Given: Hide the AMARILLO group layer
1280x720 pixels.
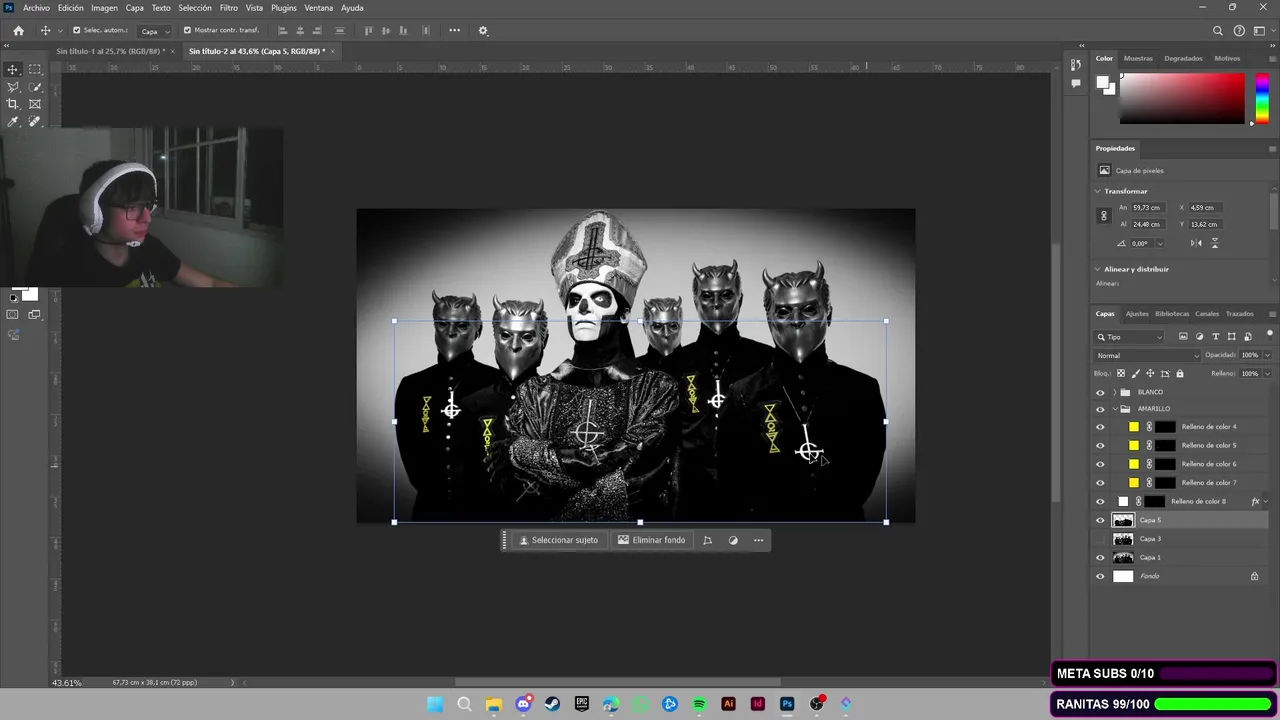Looking at the screenshot, I should (x=1100, y=409).
